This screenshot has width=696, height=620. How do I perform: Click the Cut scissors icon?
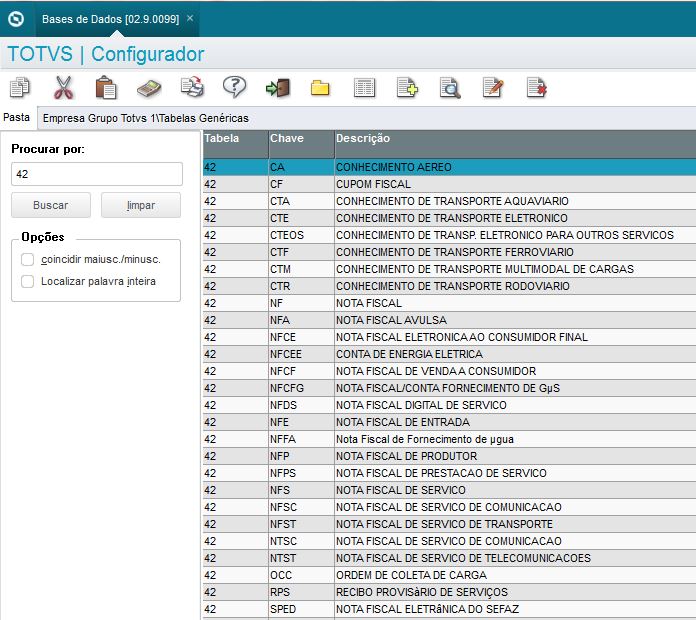(63, 87)
